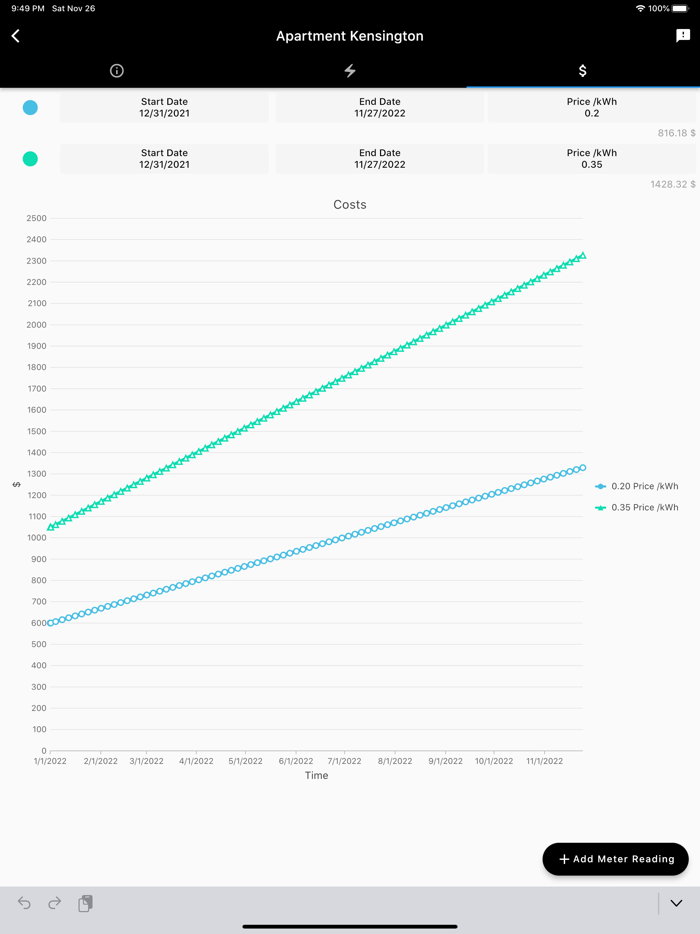
Task: Switch to the energy lightning tab
Action: click(350, 71)
